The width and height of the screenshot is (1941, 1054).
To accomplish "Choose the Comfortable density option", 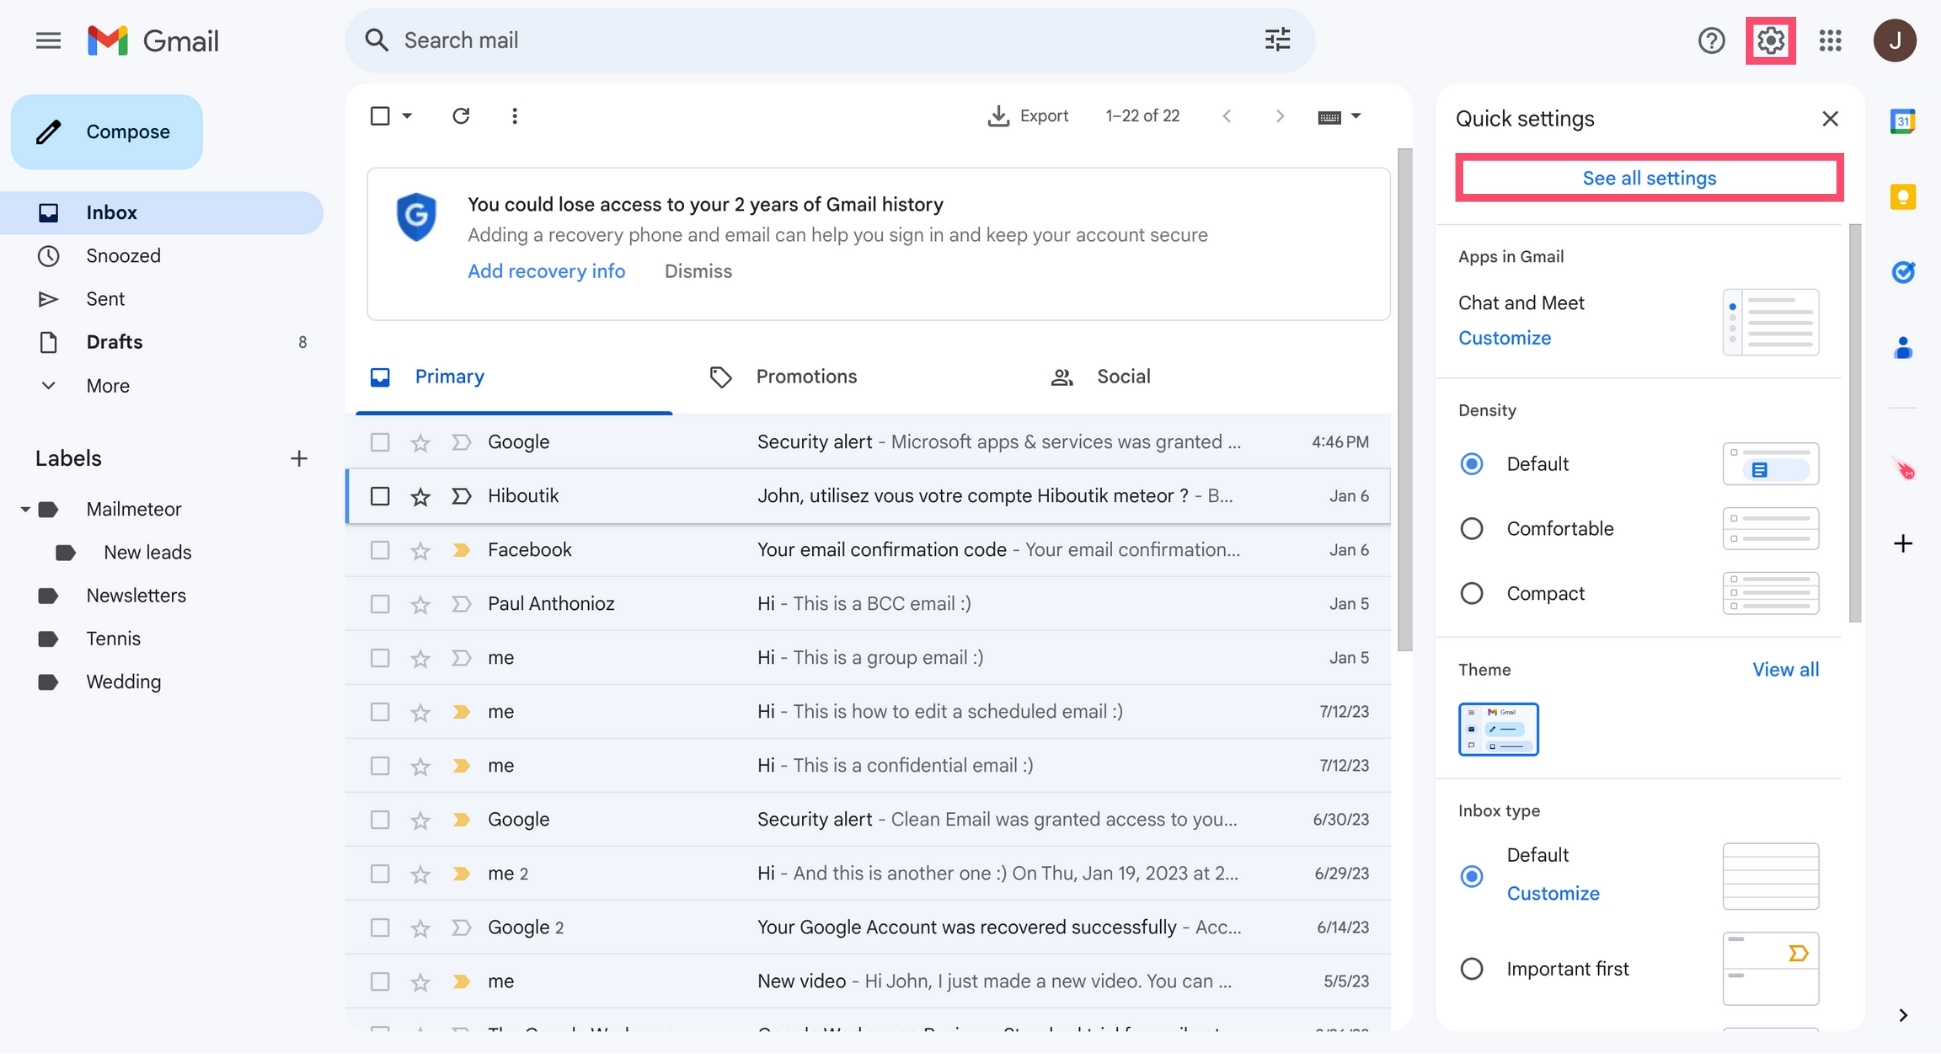I will tap(1471, 529).
